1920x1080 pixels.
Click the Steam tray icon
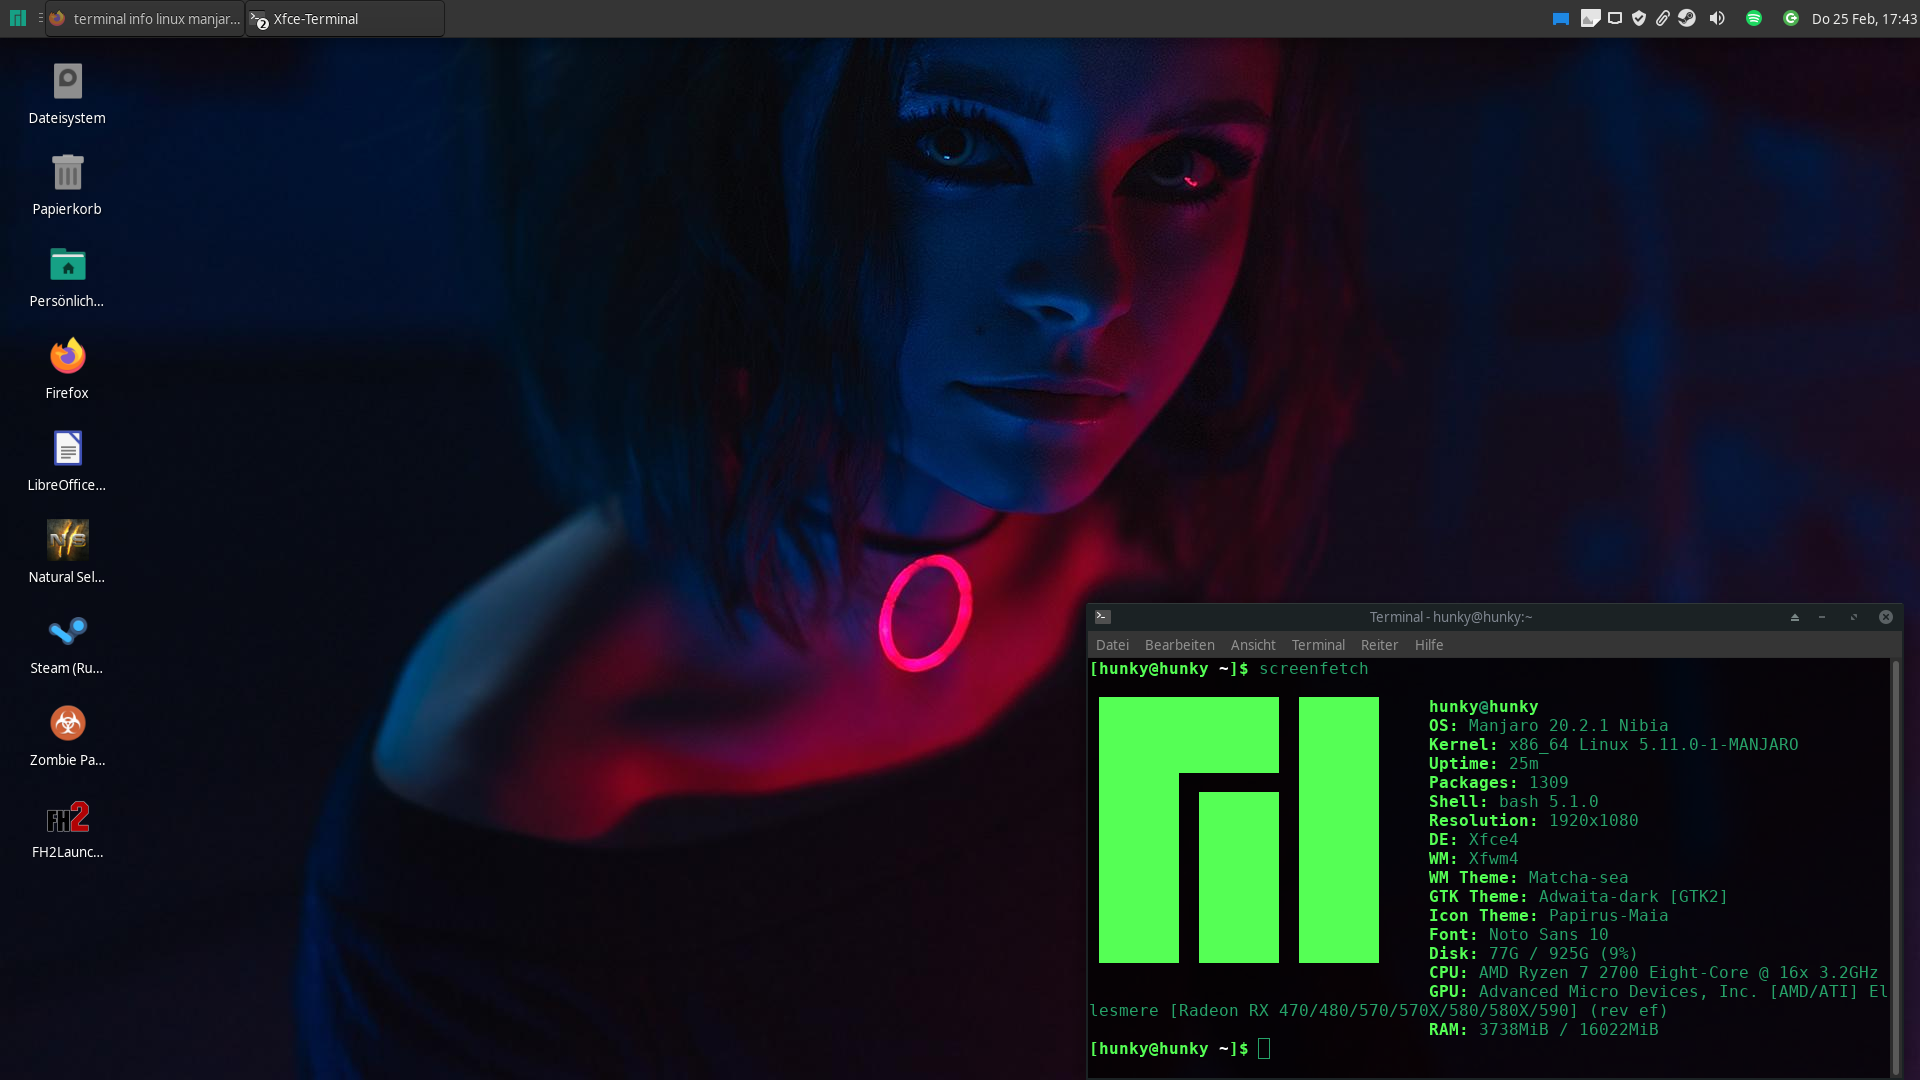(x=1687, y=18)
